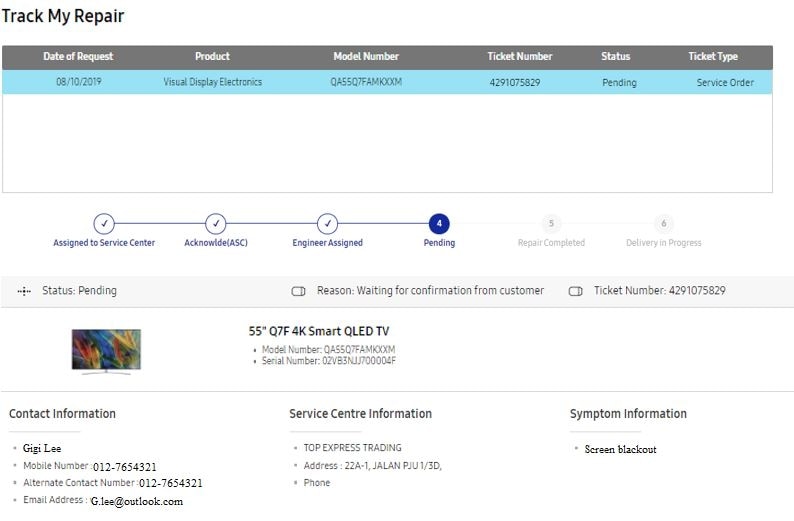This screenshot has width=794, height=521.
Task: Click the status icon beside Status: Pending
Action: (24, 291)
